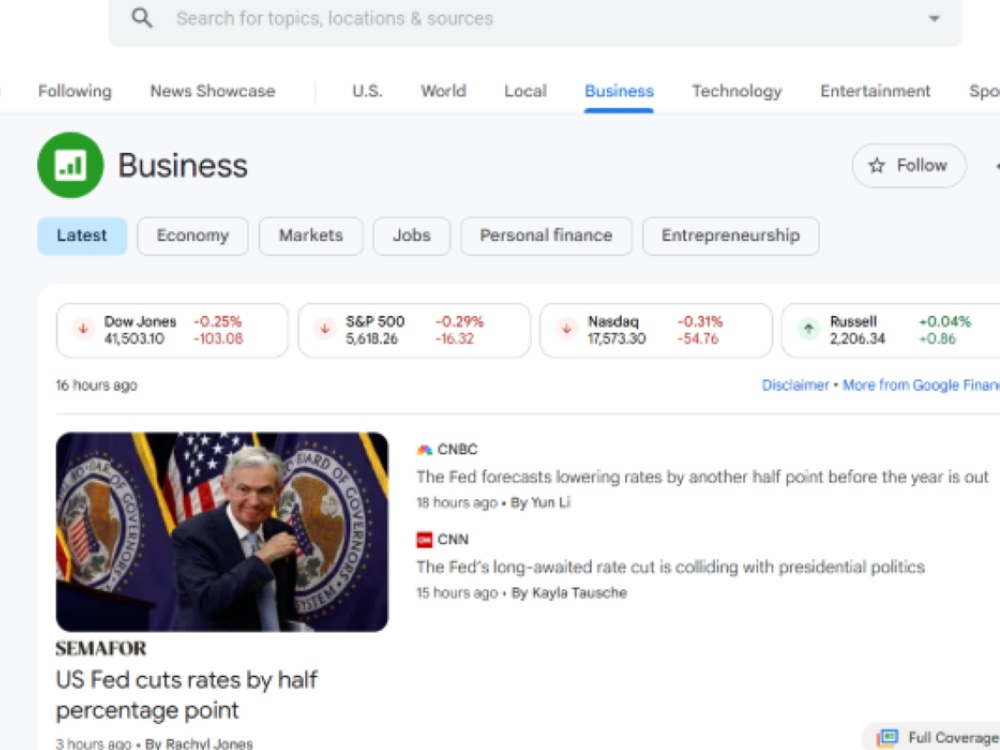The image size is (1000, 750).
Task: Switch to the U.S. tab
Action: [367, 91]
